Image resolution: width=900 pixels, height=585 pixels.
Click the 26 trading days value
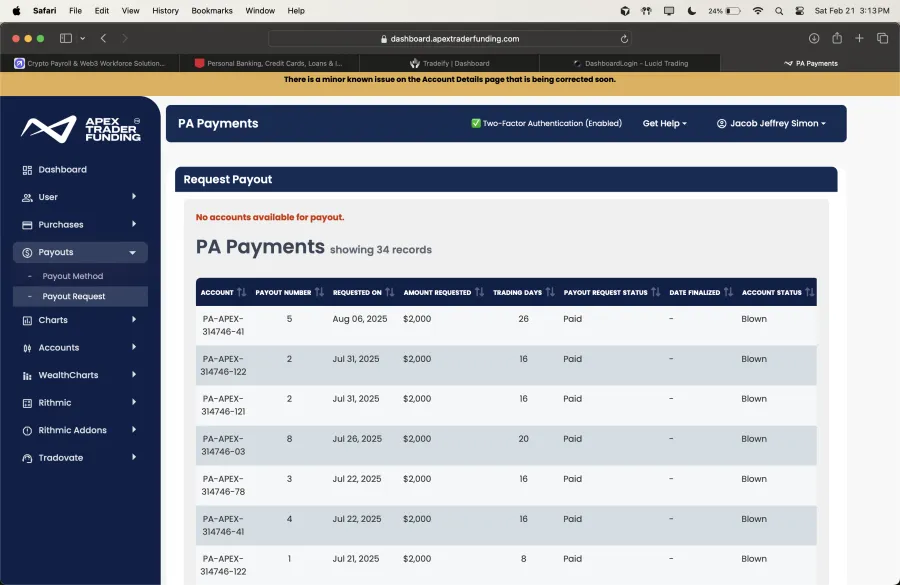523,319
